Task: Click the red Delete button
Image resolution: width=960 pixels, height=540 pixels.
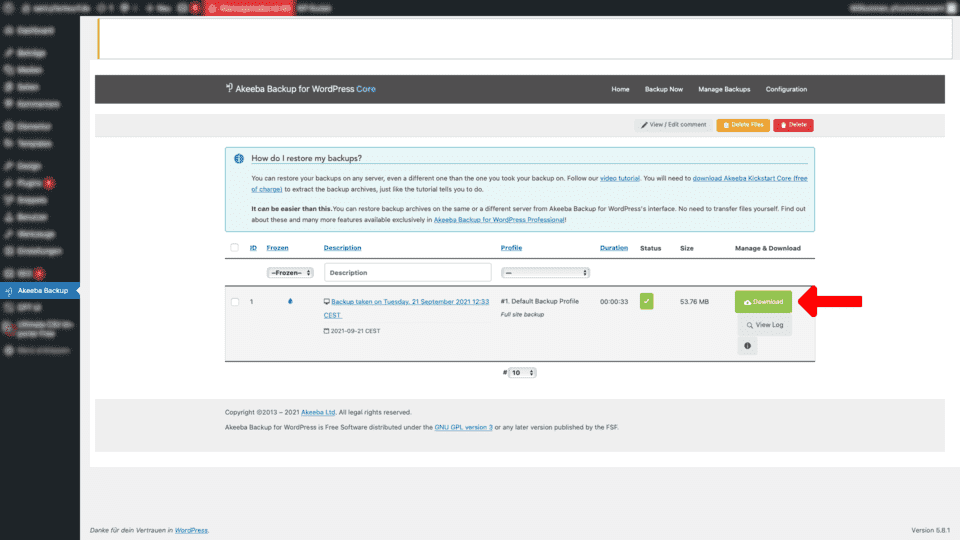Action: pos(793,125)
